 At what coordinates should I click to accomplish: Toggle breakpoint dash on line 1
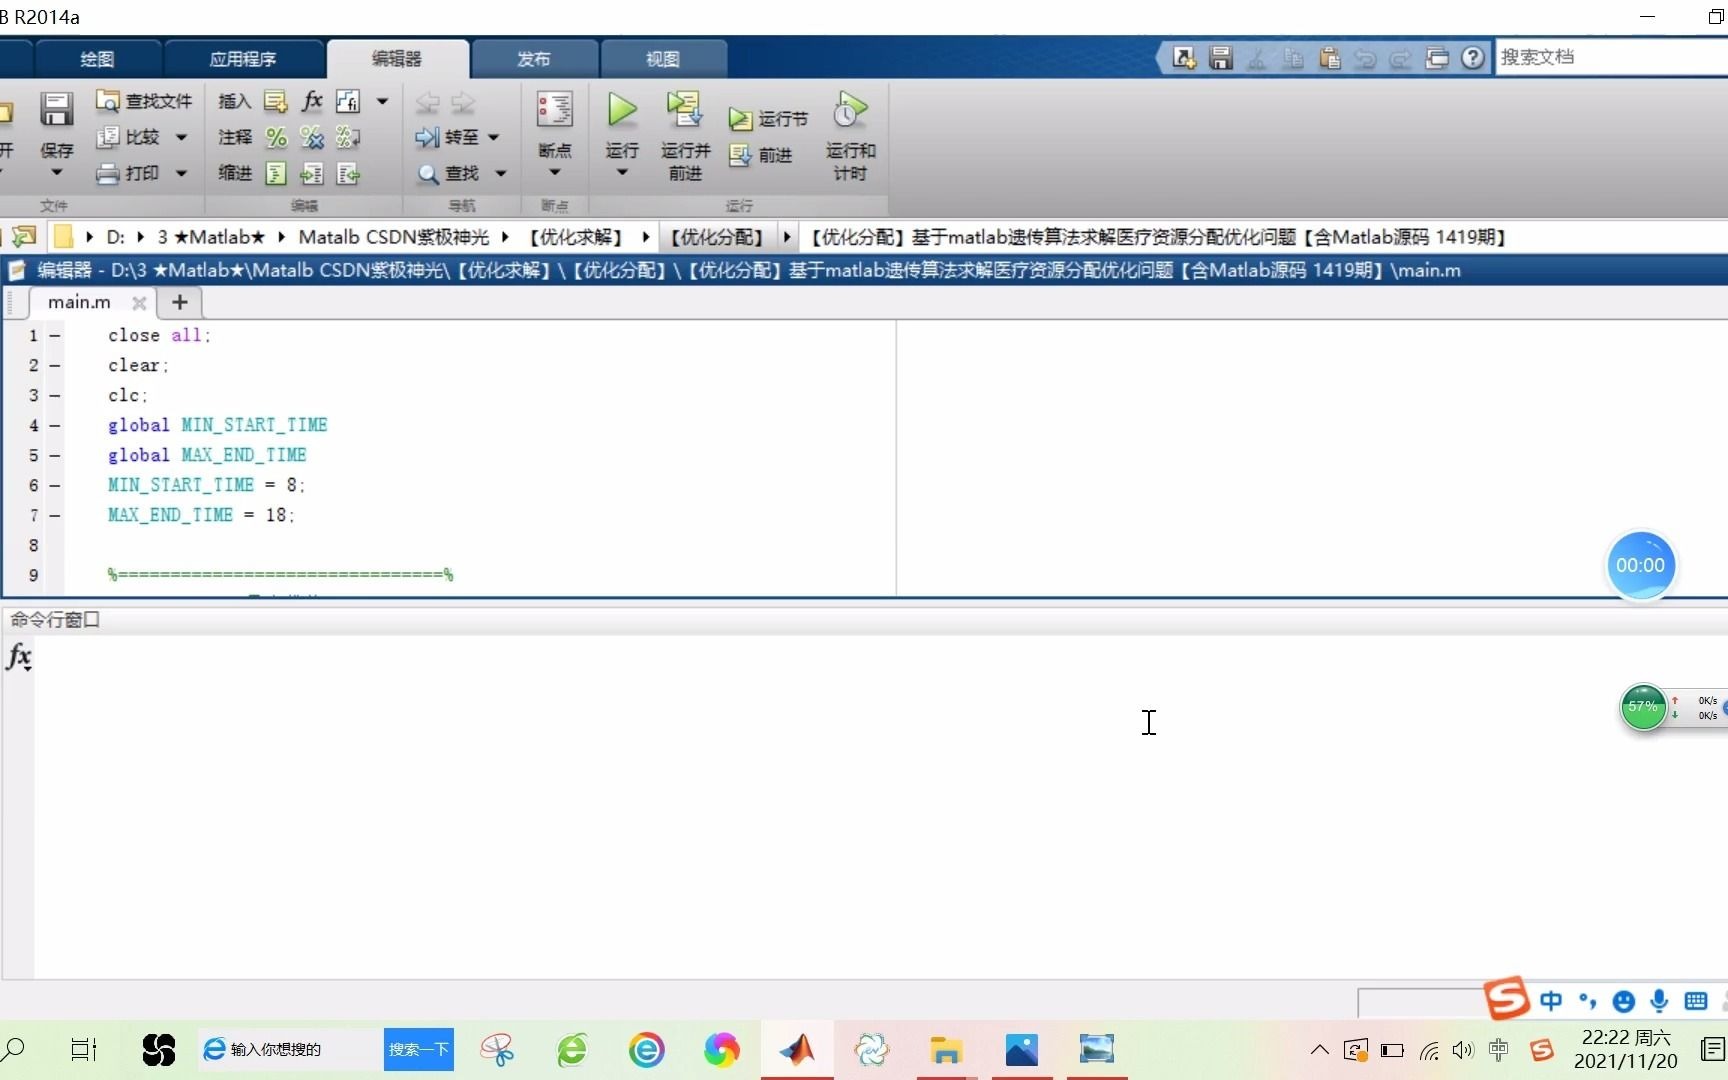[55, 336]
